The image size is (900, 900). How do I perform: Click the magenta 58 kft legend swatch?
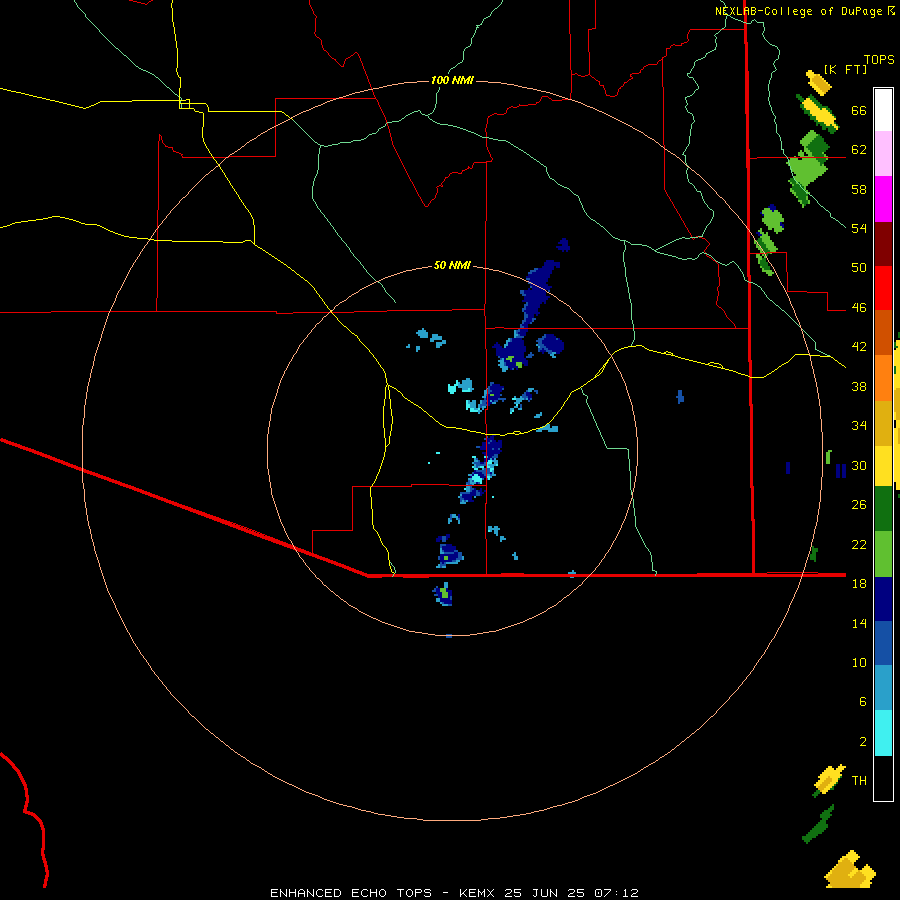[x=883, y=199]
